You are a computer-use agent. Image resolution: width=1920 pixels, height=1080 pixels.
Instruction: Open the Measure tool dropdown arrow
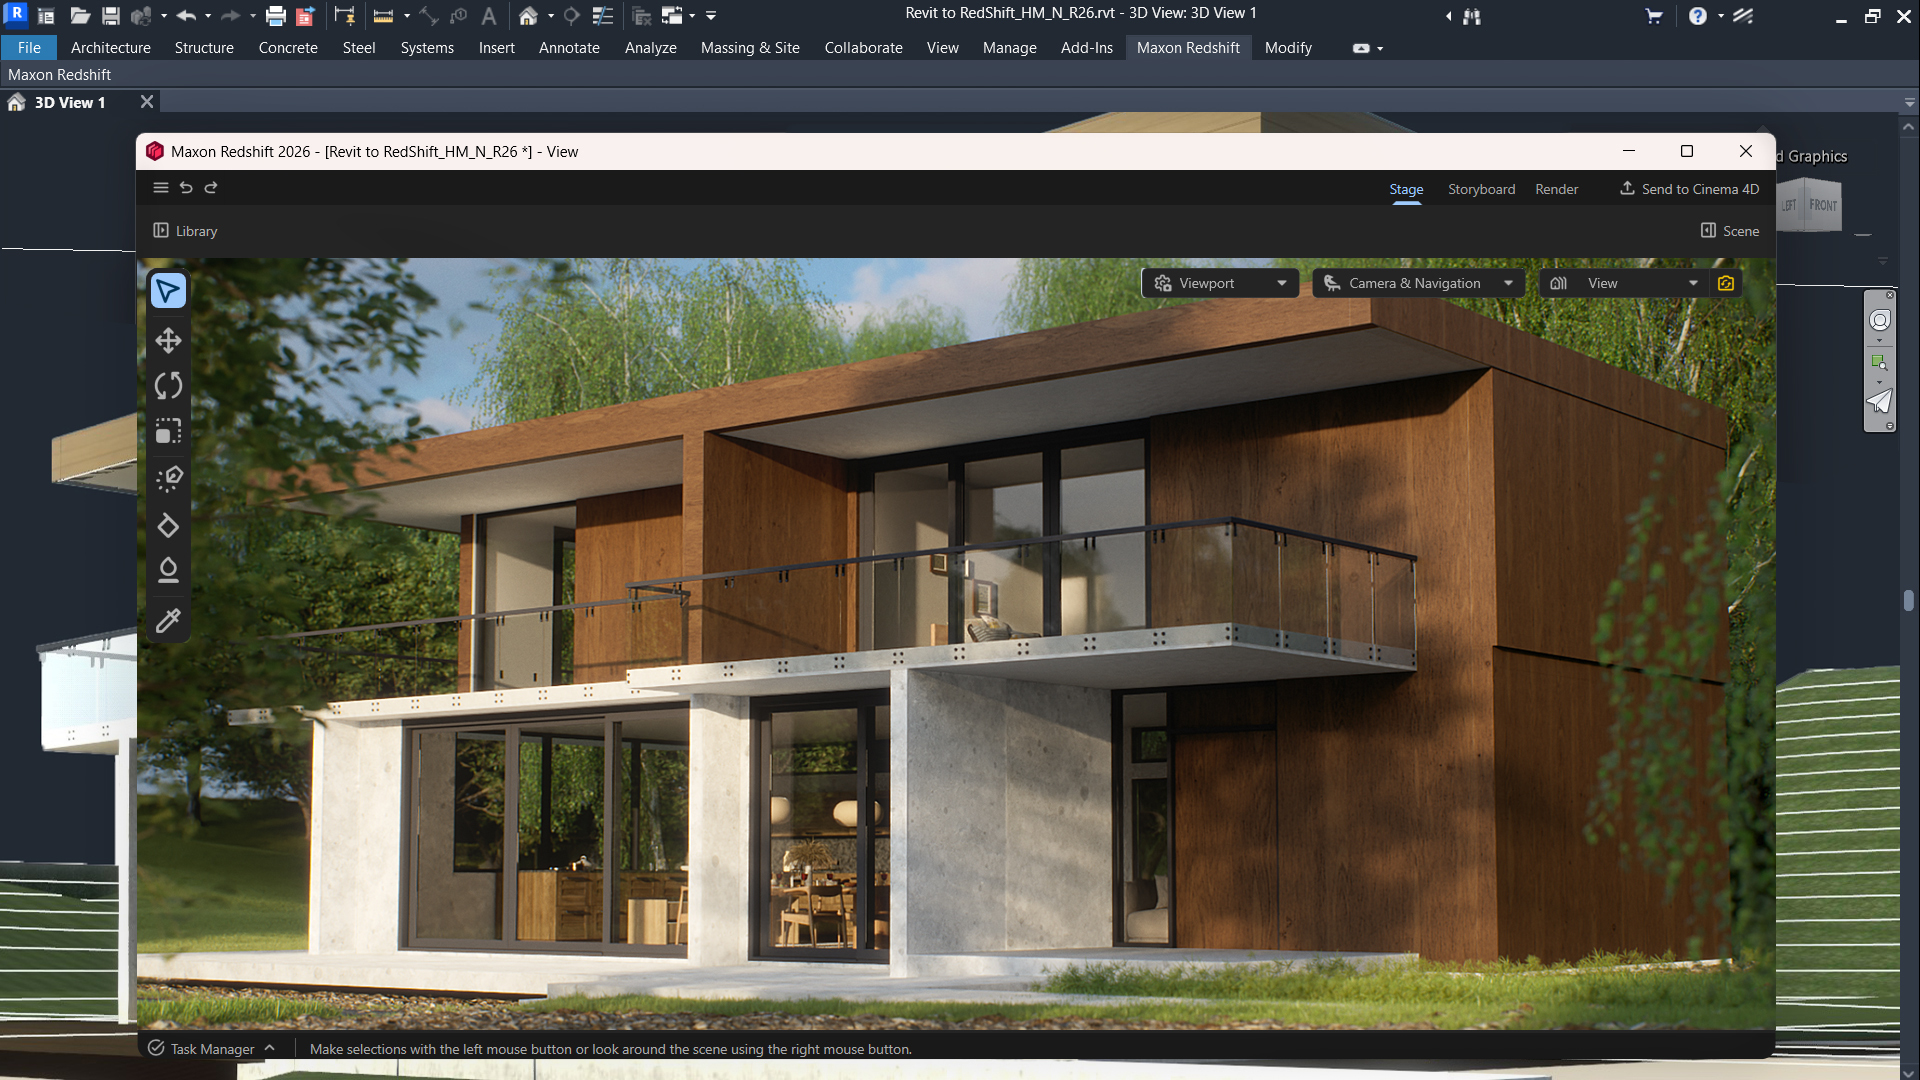coord(407,16)
